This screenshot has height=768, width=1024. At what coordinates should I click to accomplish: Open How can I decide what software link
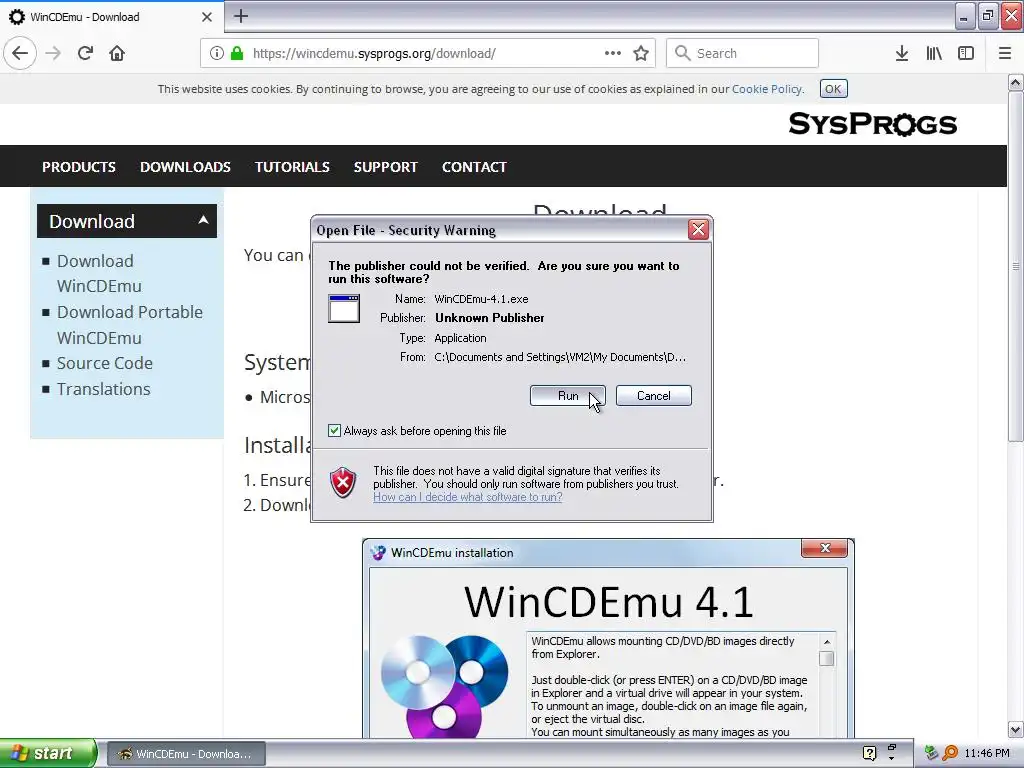tap(468, 497)
